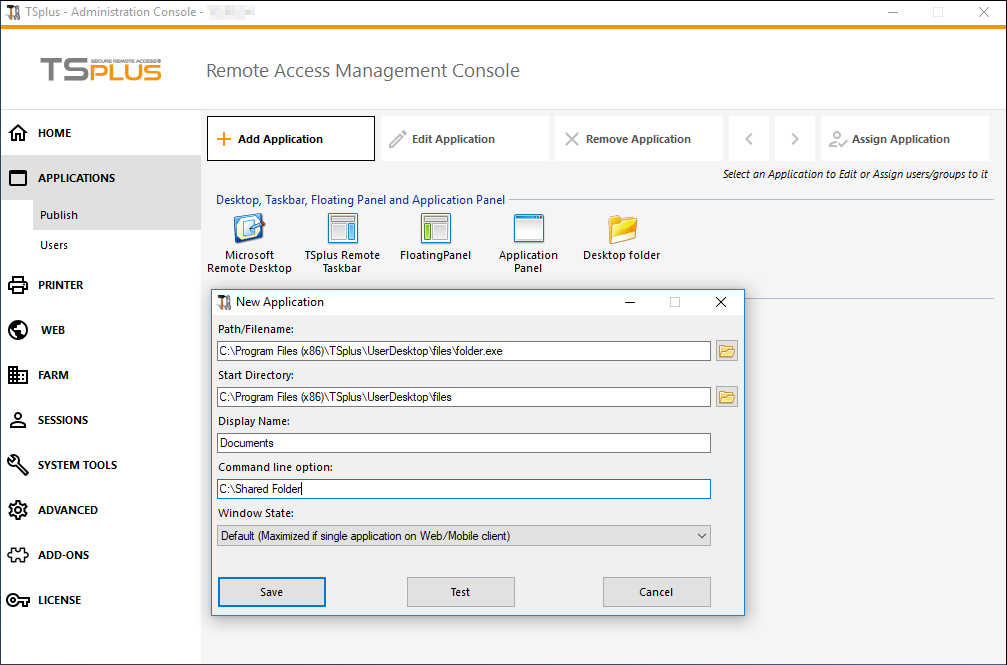Test the new application configuration
This screenshot has height=665, width=1007.
460,591
